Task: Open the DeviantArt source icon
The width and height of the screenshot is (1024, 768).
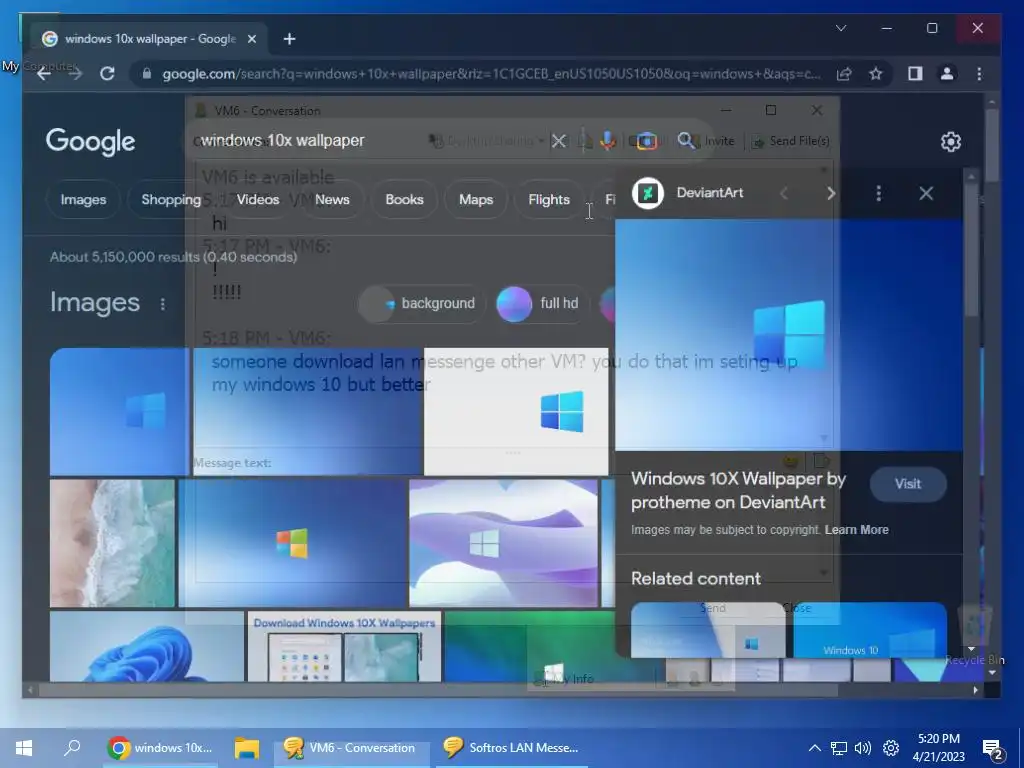Action: pos(648,193)
